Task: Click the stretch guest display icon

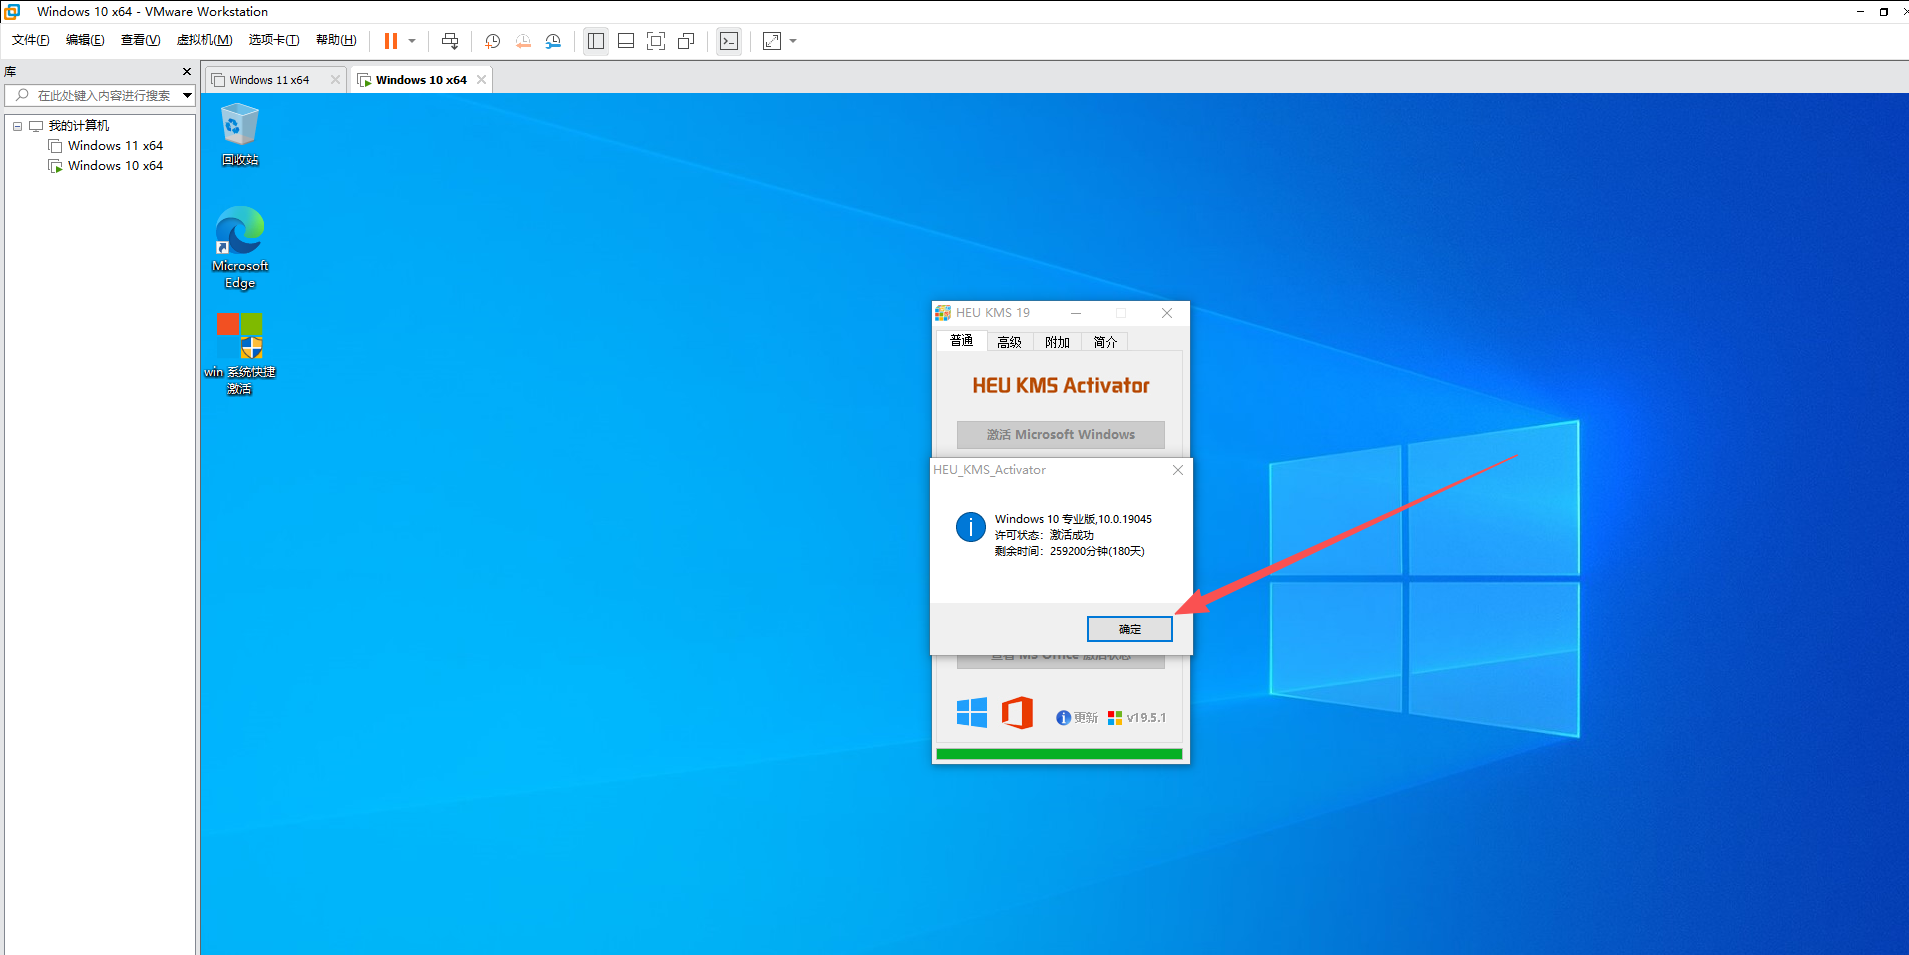Action: [x=772, y=41]
